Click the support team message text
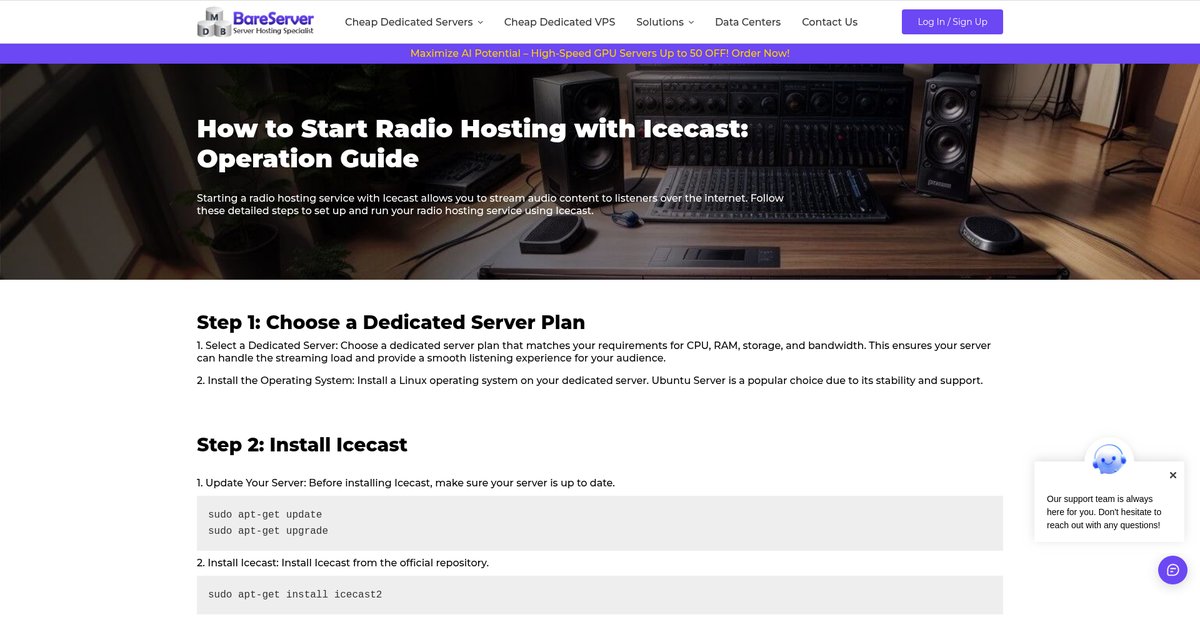Viewport: 1200px width, 620px height. pos(1104,512)
